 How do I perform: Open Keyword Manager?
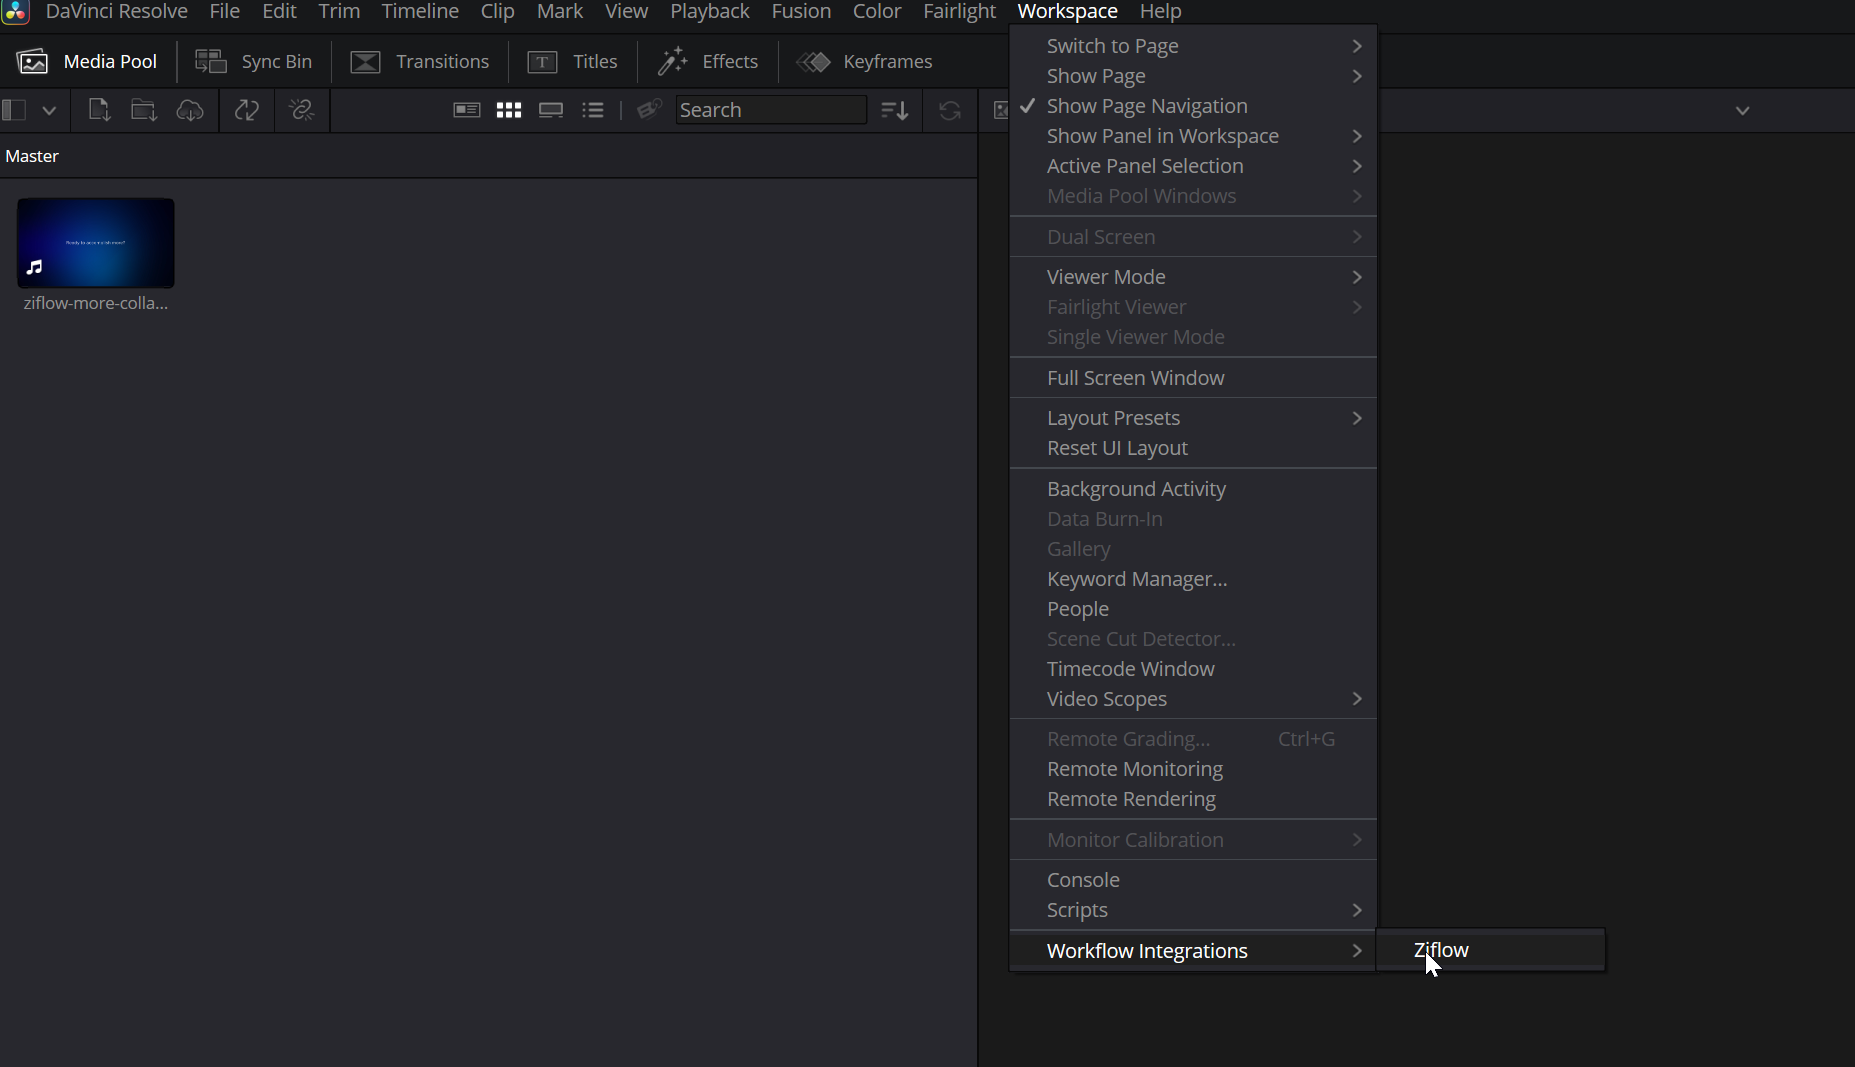click(x=1193, y=579)
